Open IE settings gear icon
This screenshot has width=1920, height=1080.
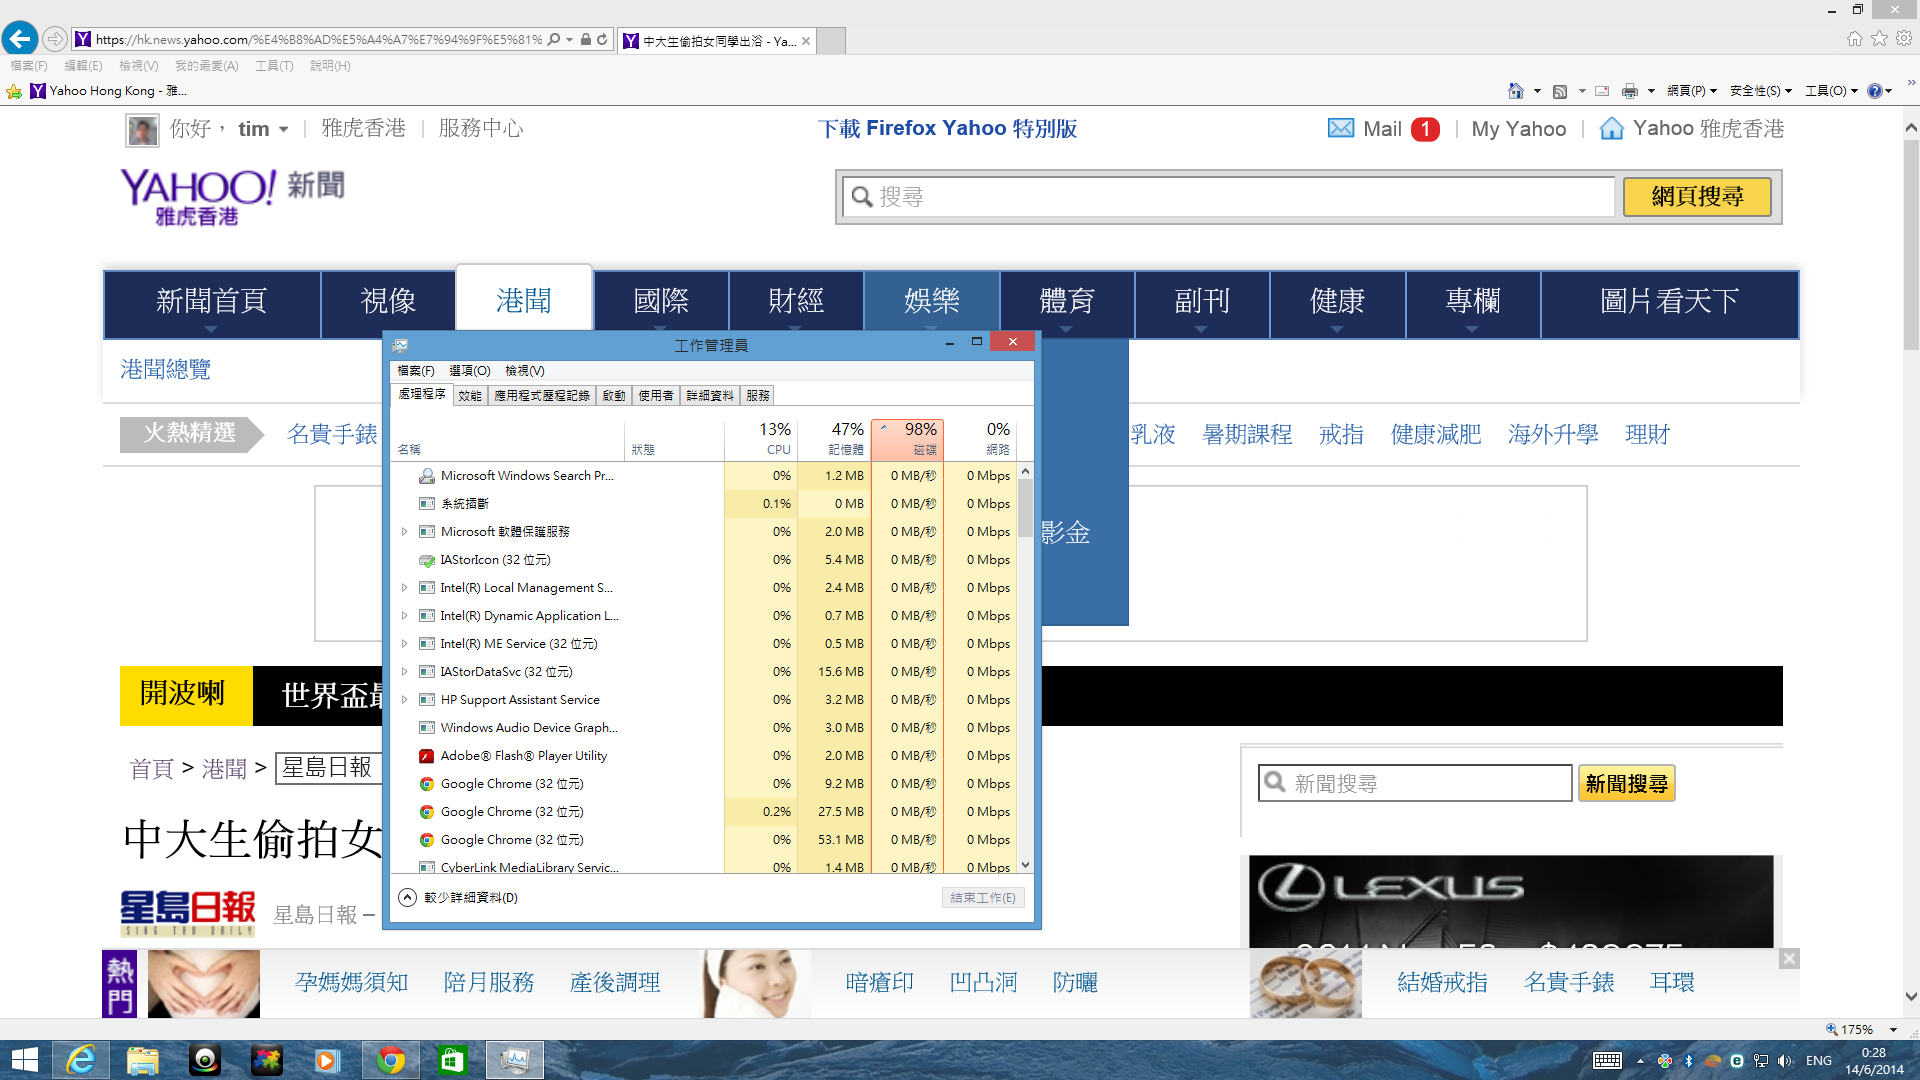(x=1904, y=38)
